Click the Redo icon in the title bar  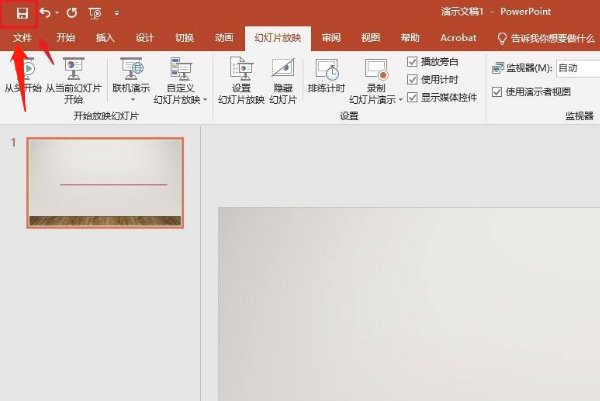pyautogui.click(x=71, y=13)
